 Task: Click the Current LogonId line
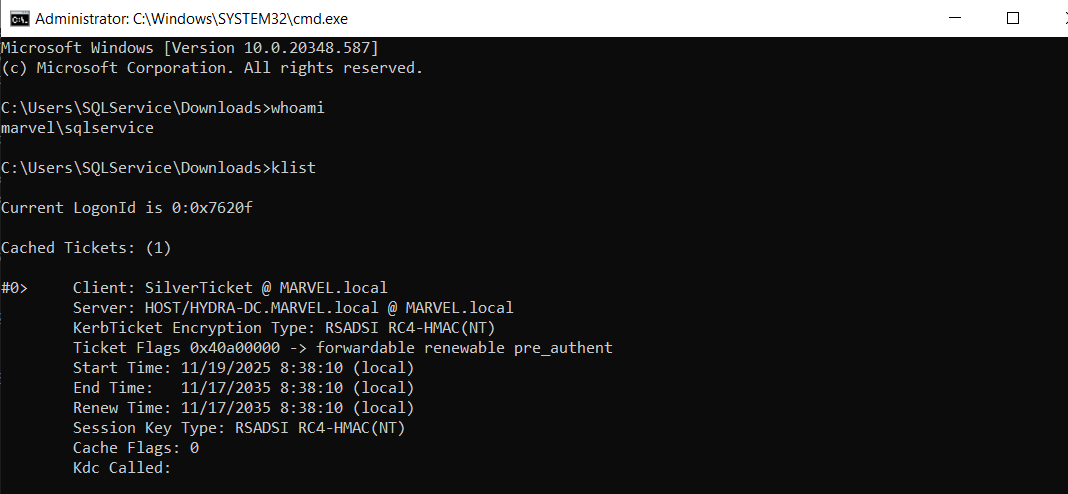127,208
